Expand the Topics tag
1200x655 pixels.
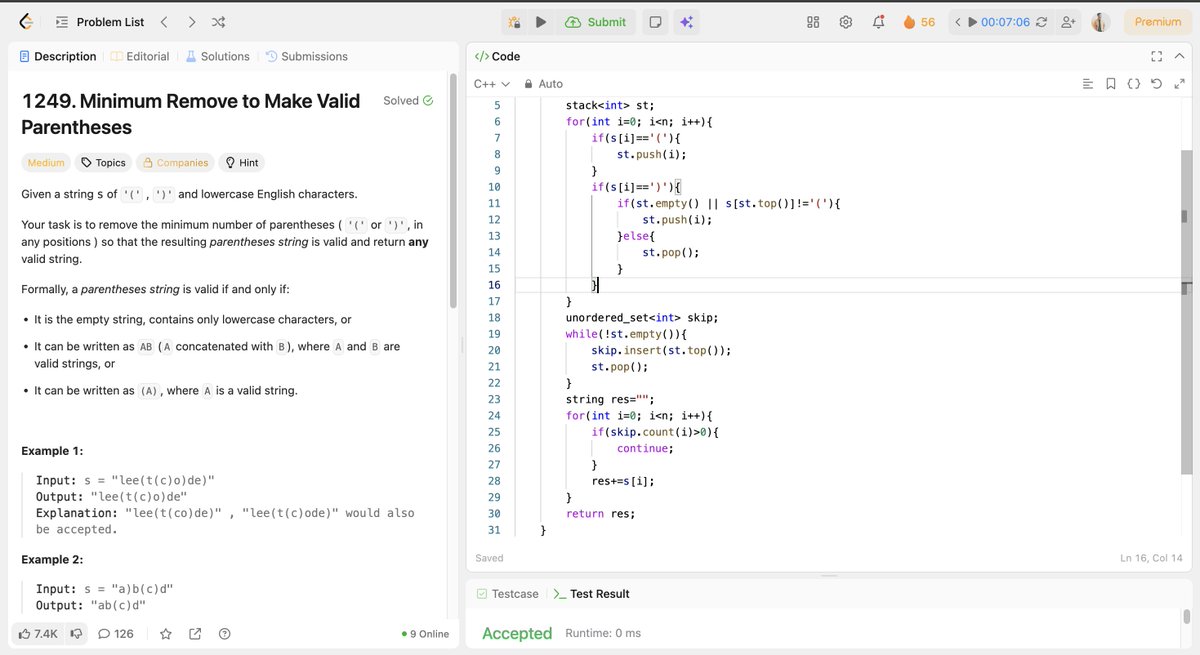(103, 163)
